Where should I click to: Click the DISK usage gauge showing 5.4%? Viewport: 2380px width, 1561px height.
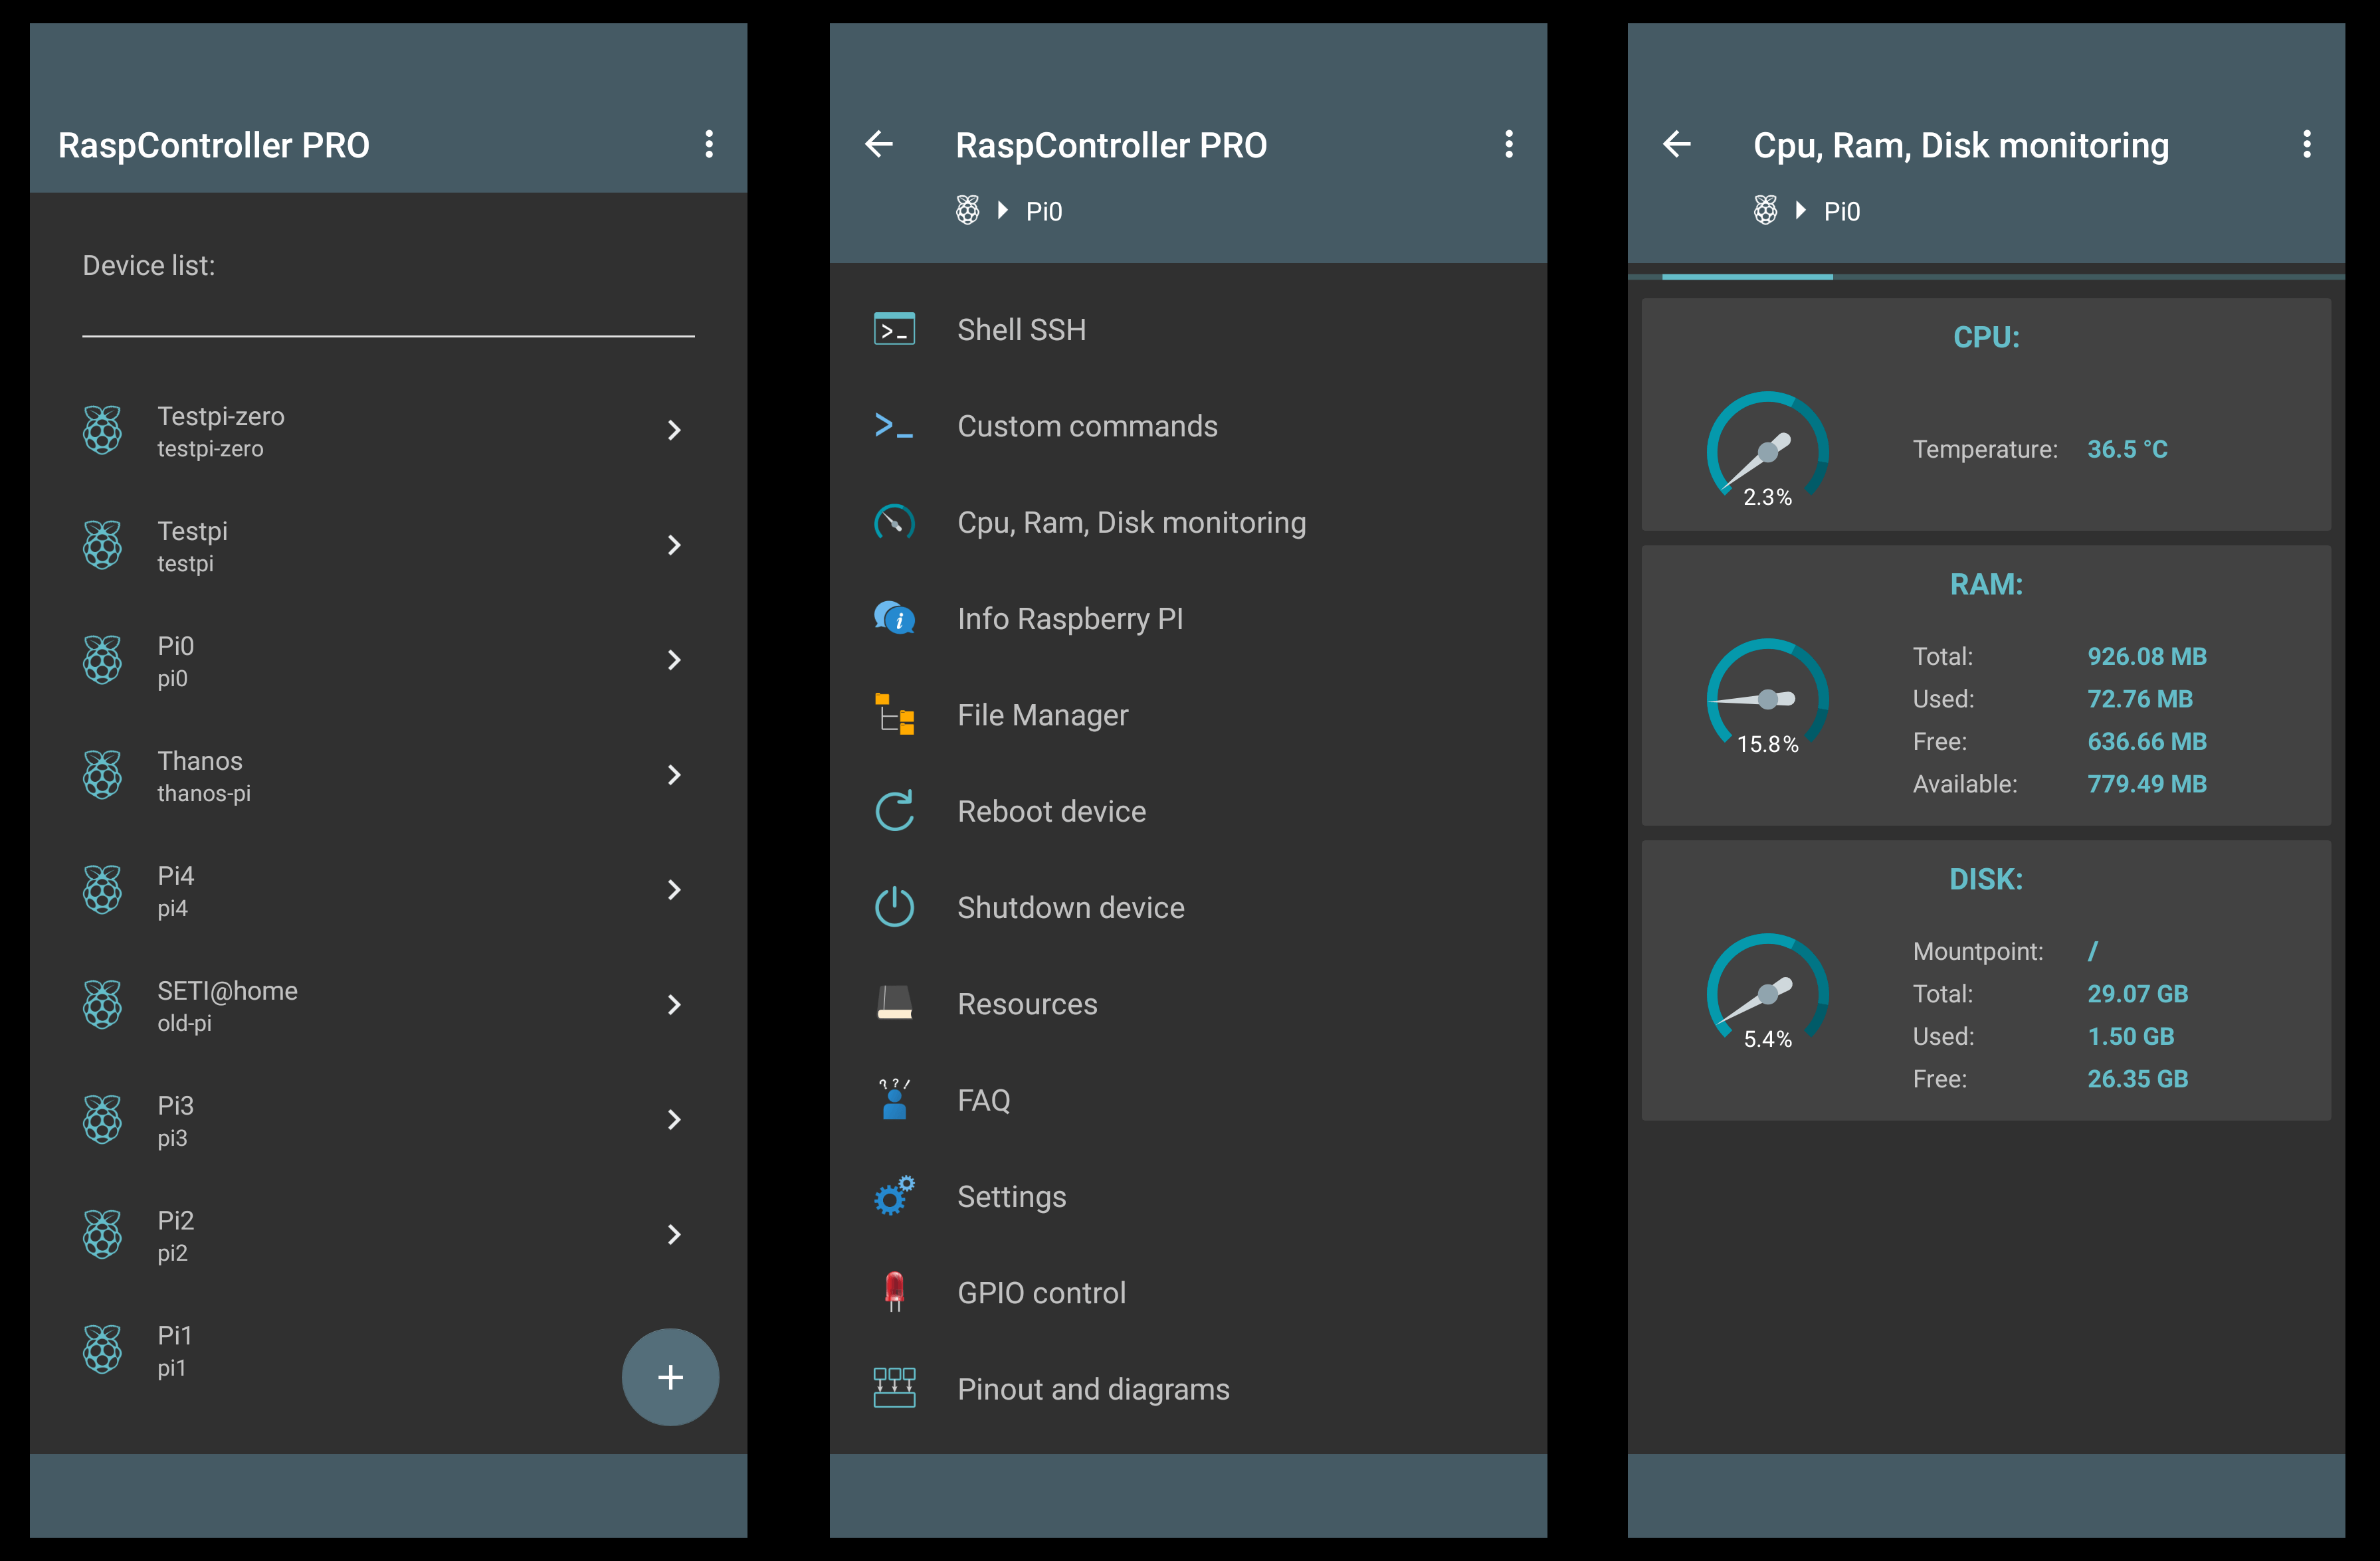tap(1767, 992)
